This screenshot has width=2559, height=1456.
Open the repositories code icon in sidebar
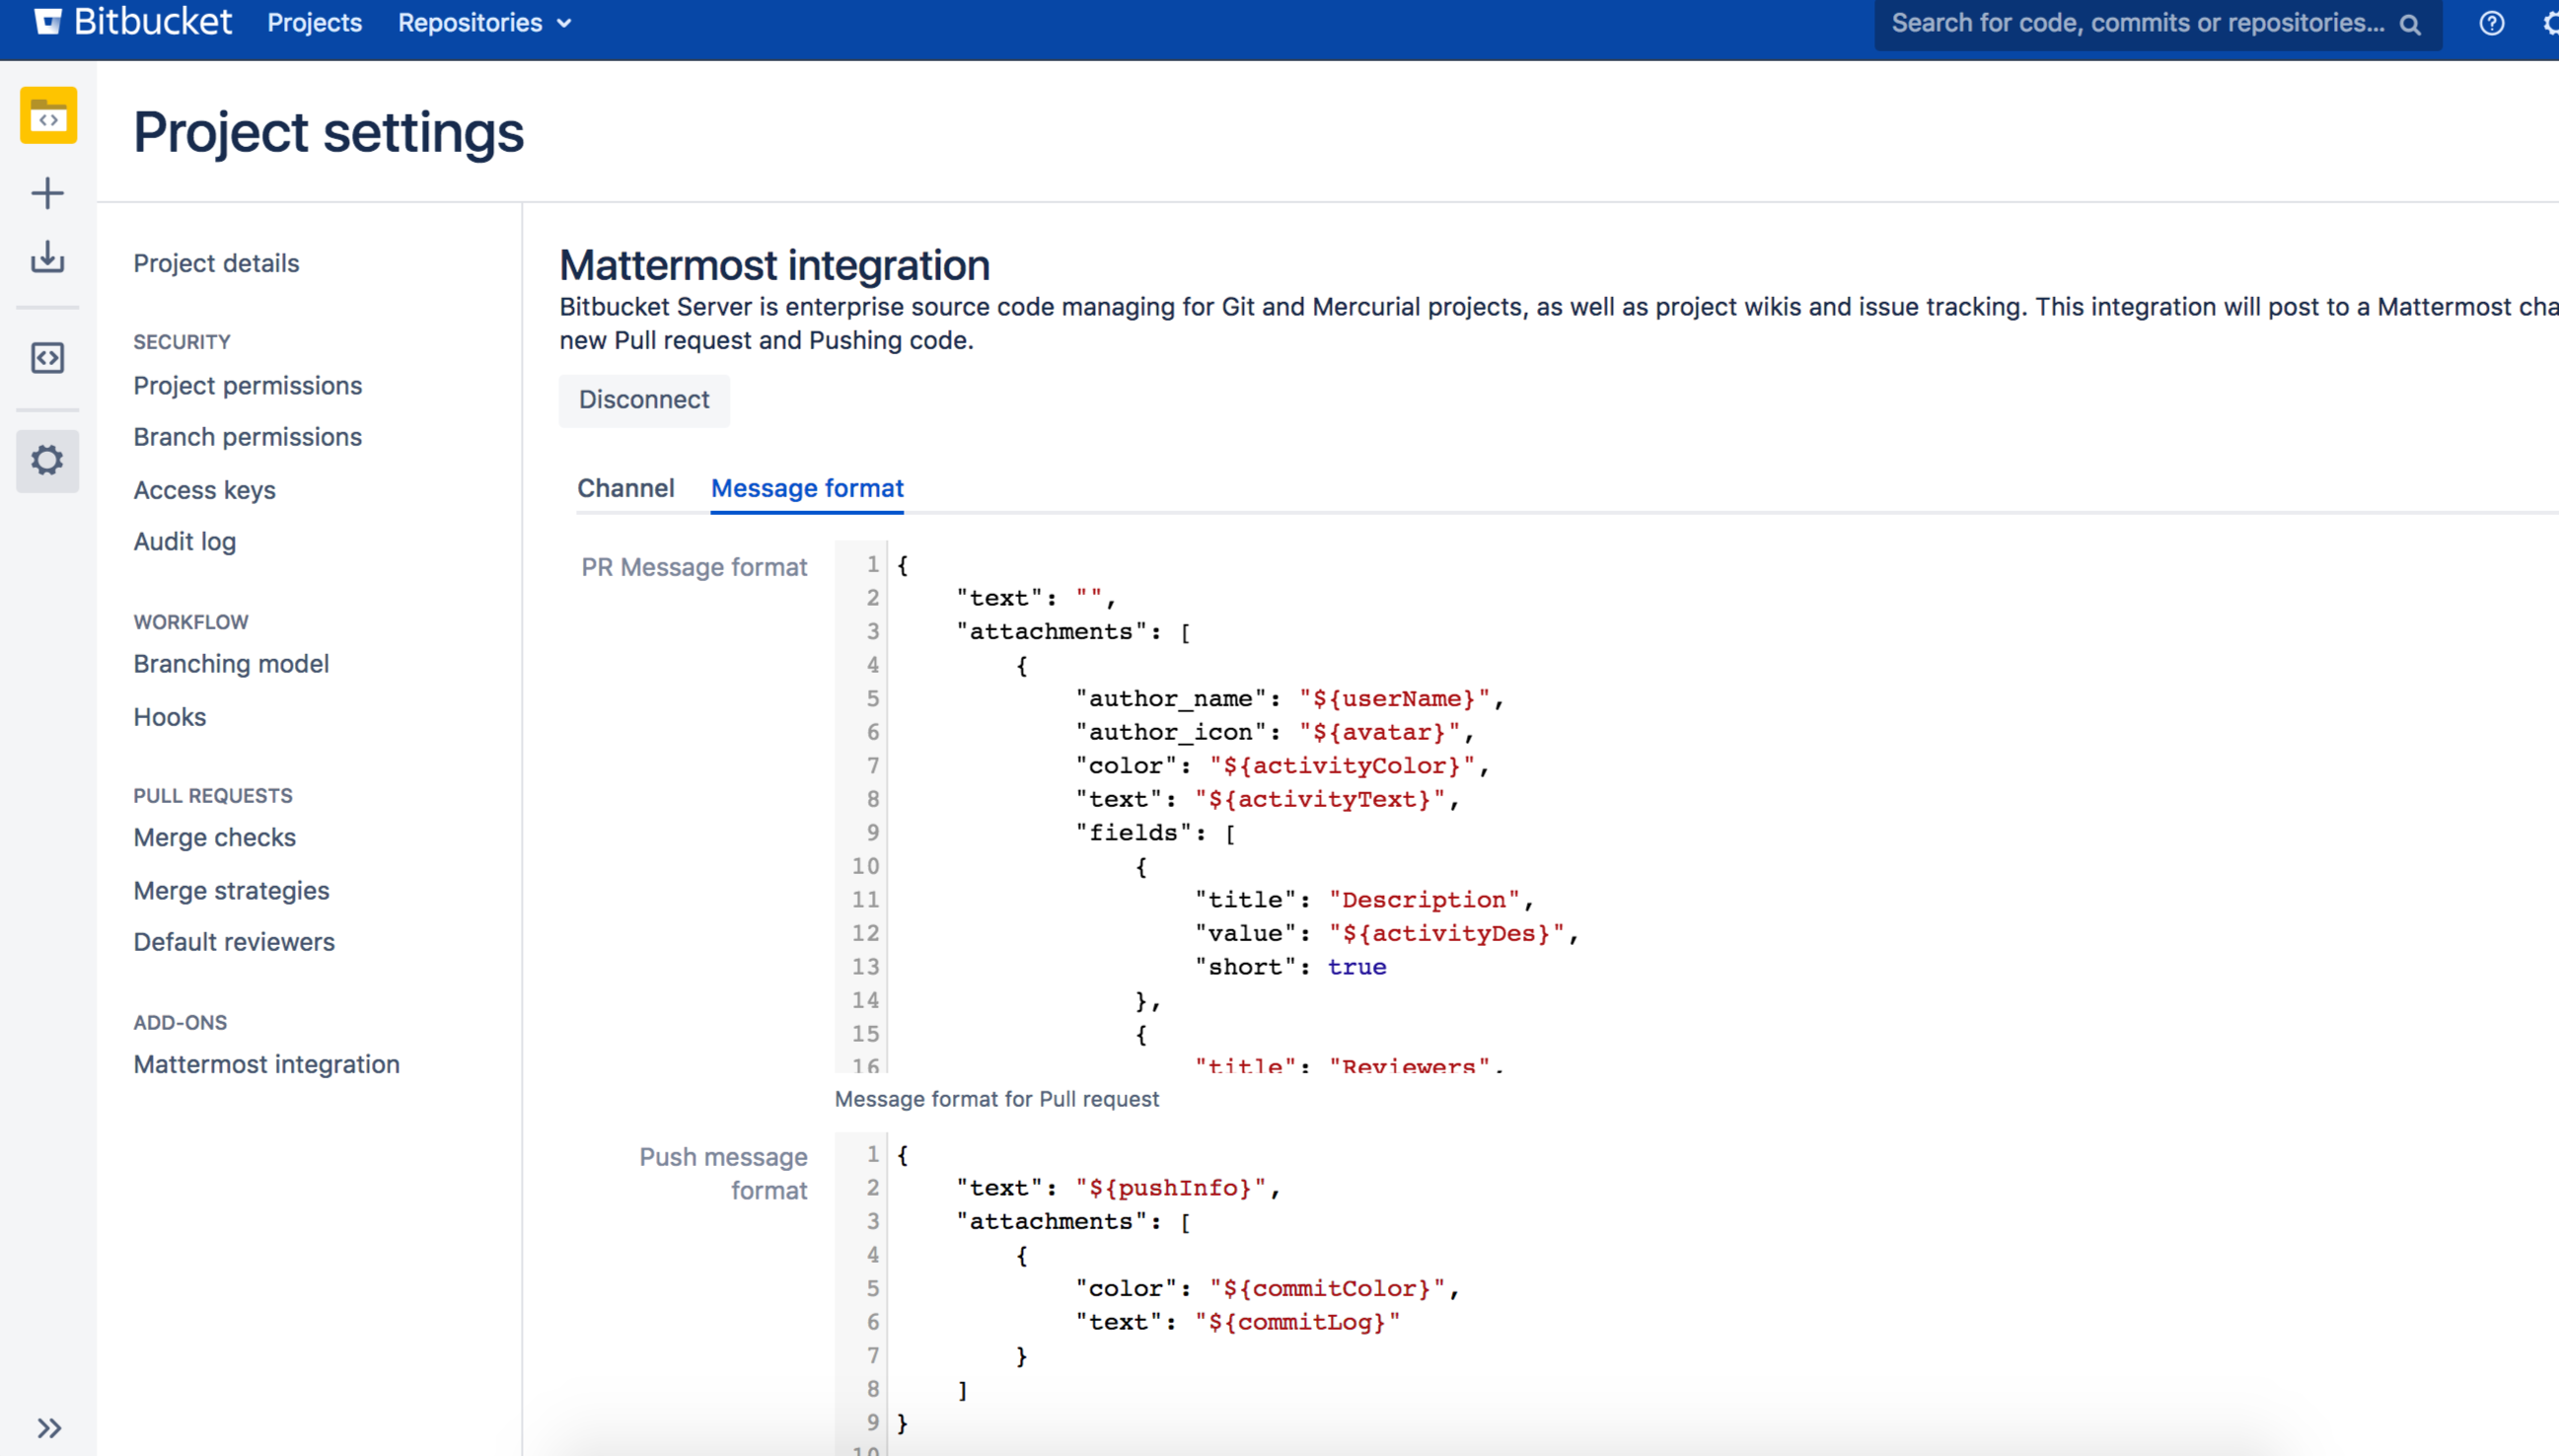coord(48,358)
